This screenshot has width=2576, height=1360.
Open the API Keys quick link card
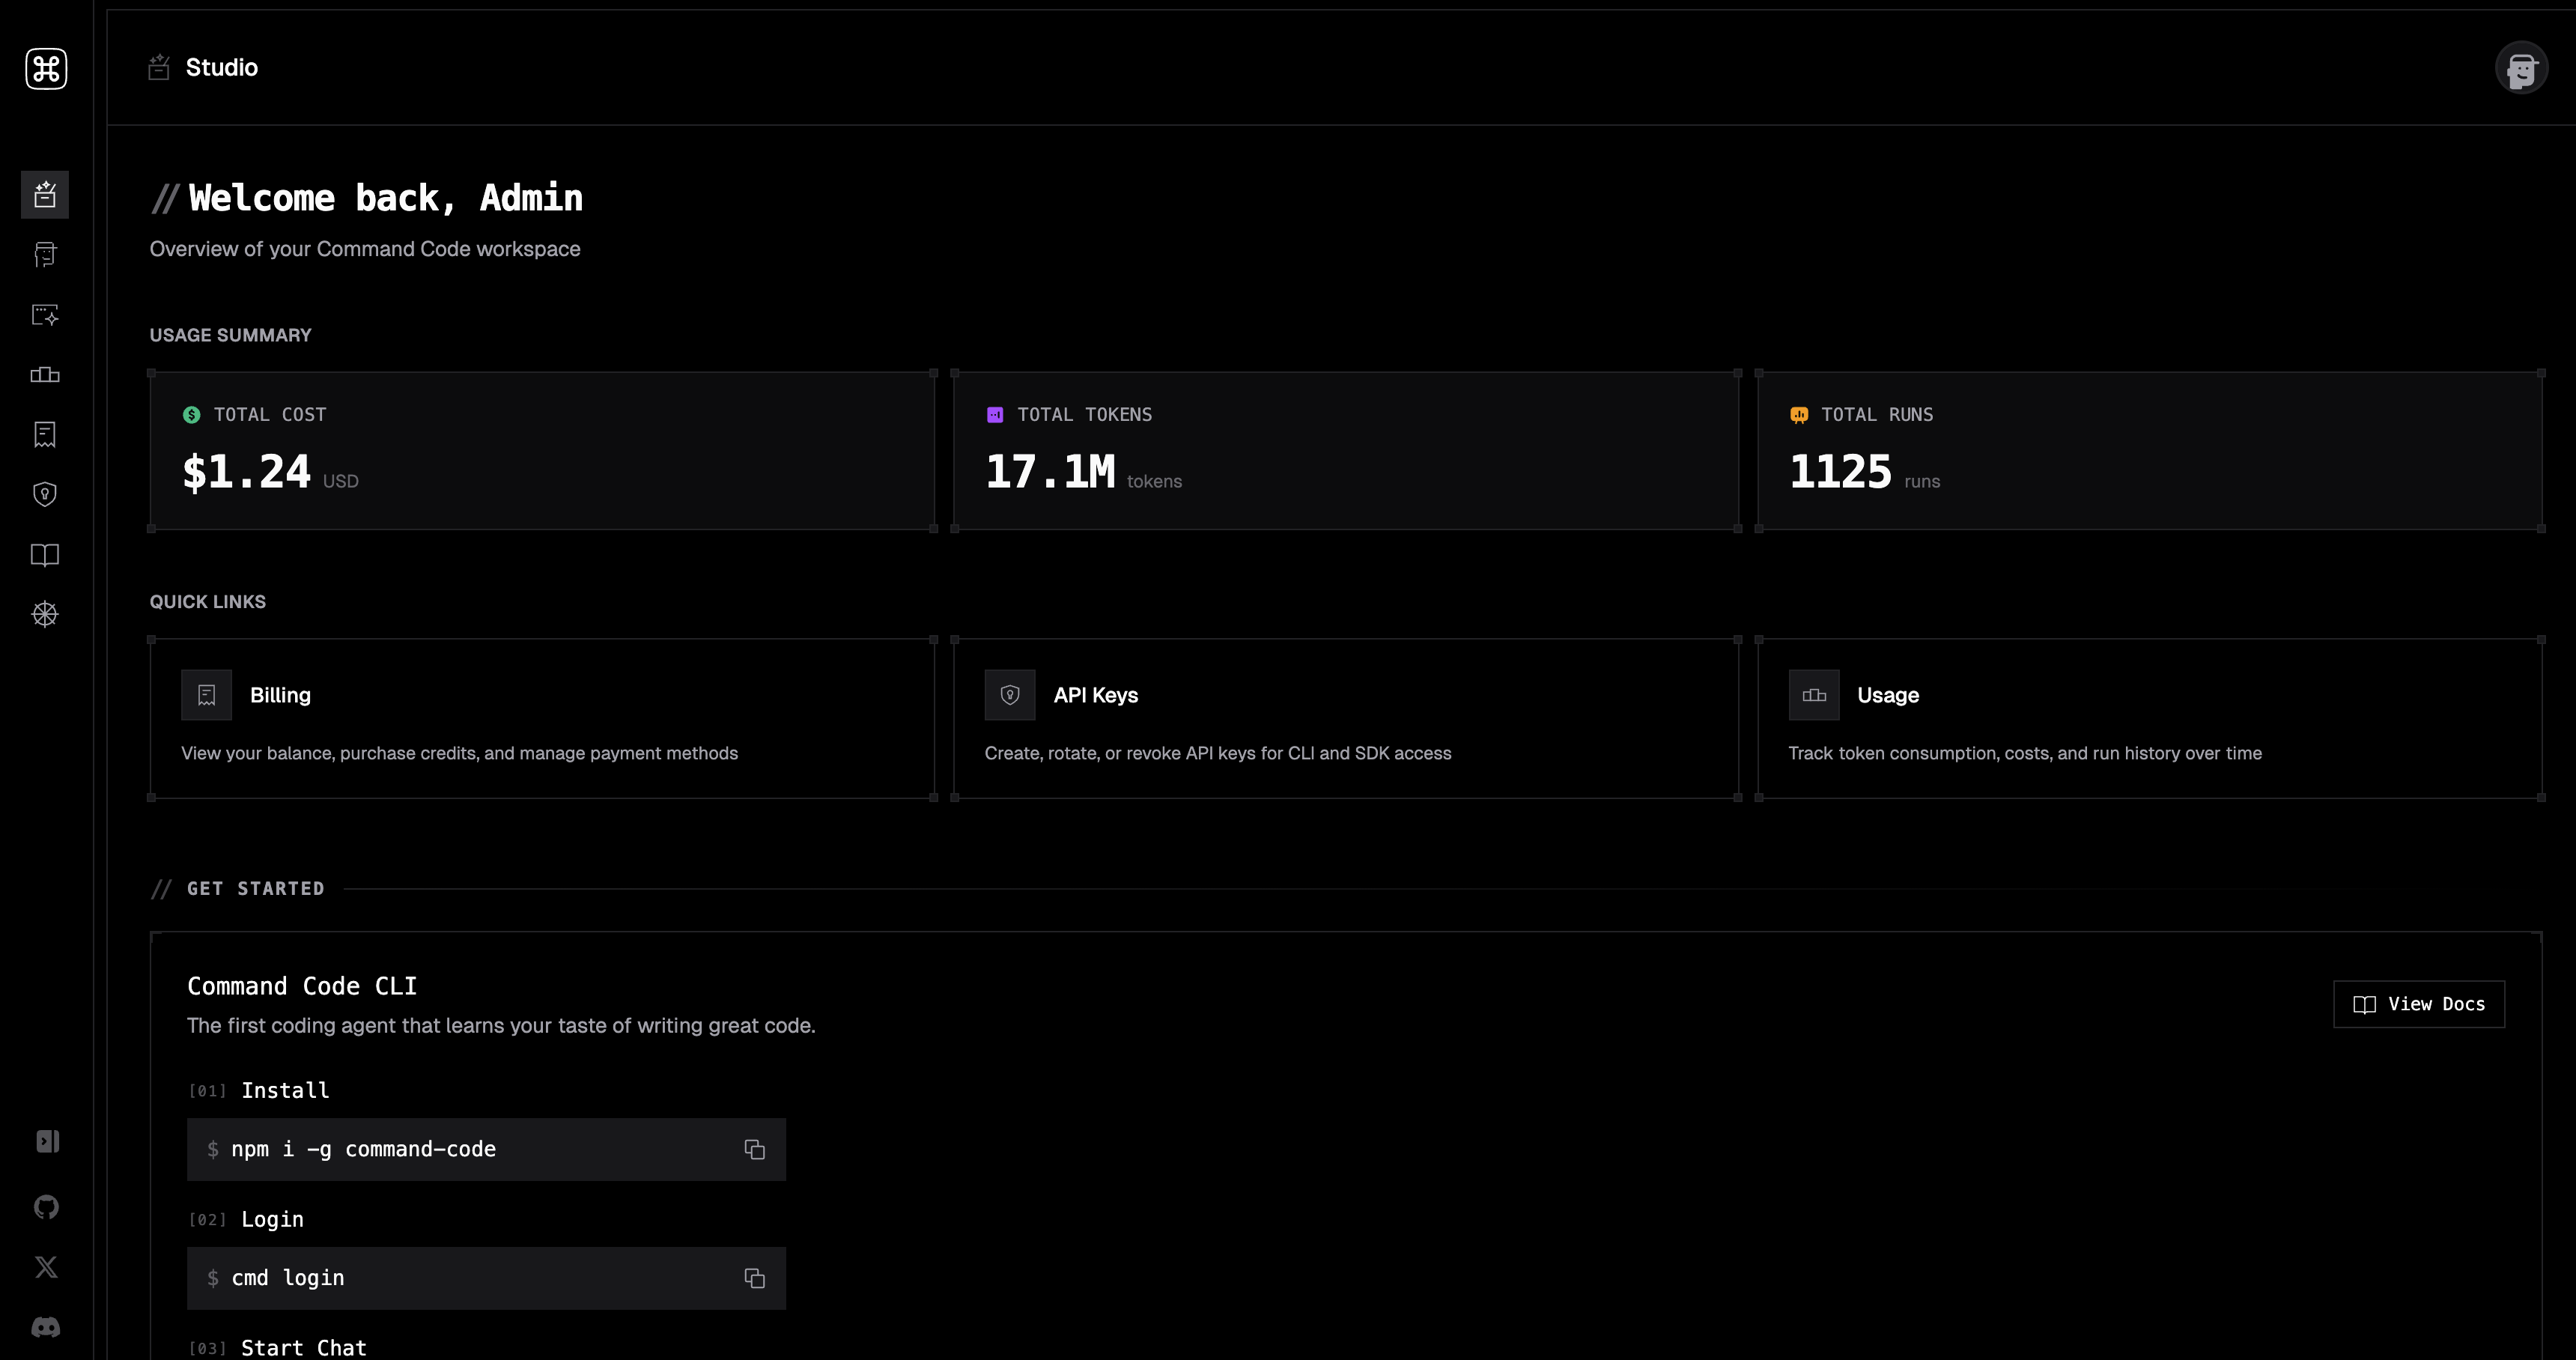click(x=1345, y=718)
